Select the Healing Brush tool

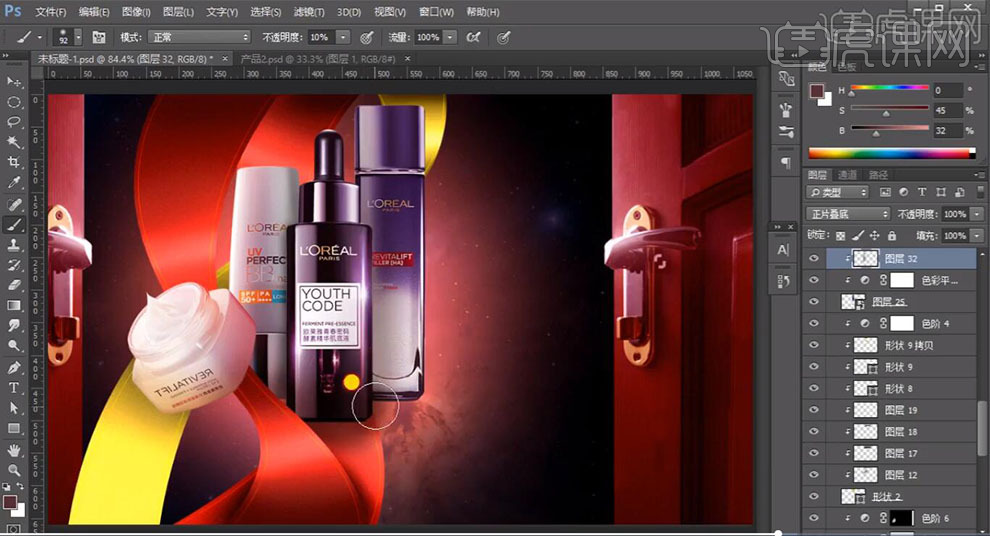tap(13, 205)
